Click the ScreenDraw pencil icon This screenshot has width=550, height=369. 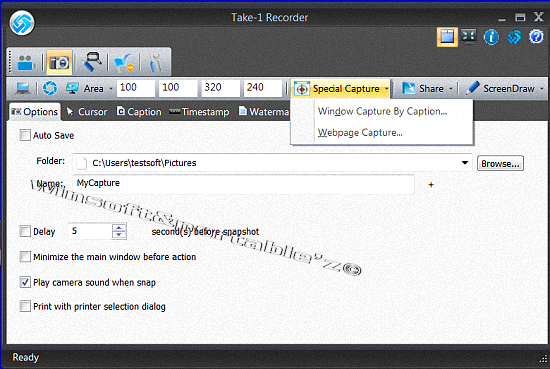point(472,88)
